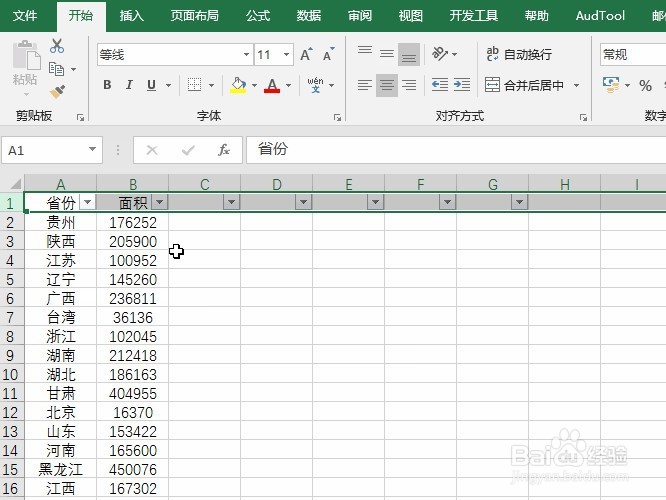Open filter dropdown in column C
This screenshot has width=666, height=500.
pyautogui.click(x=231, y=202)
